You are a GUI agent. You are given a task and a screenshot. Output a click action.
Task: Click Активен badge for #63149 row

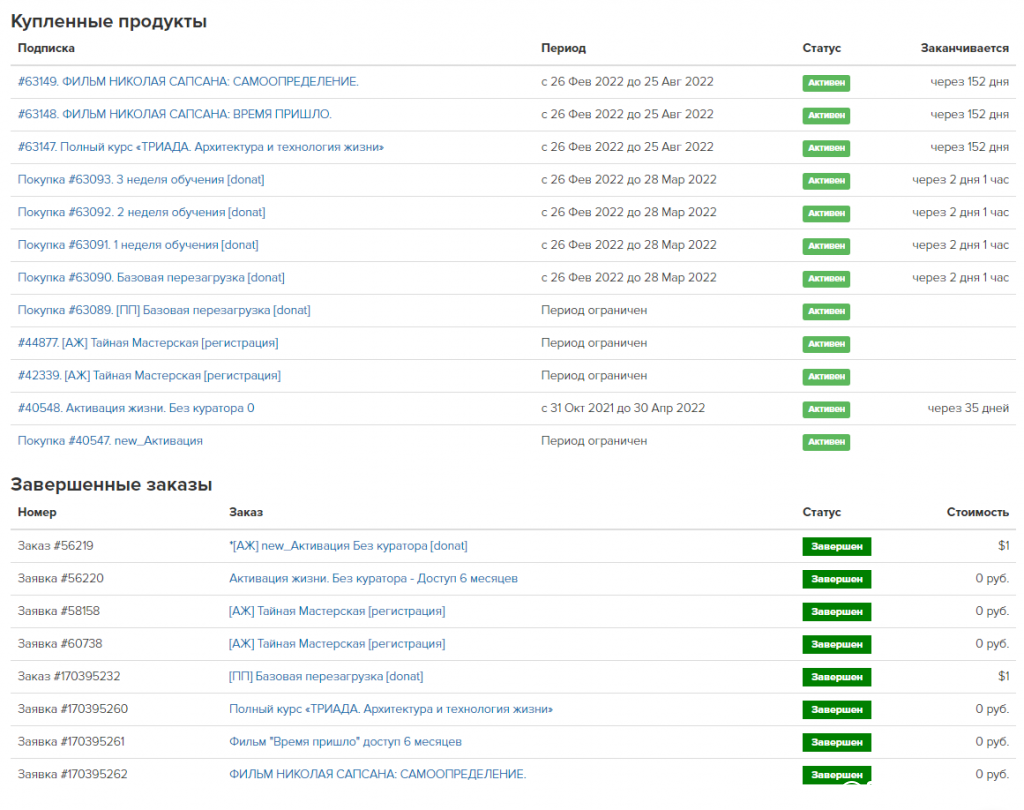coord(826,82)
